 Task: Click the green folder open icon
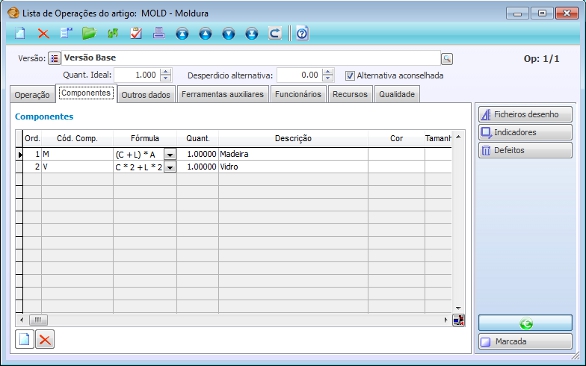click(89, 34)
